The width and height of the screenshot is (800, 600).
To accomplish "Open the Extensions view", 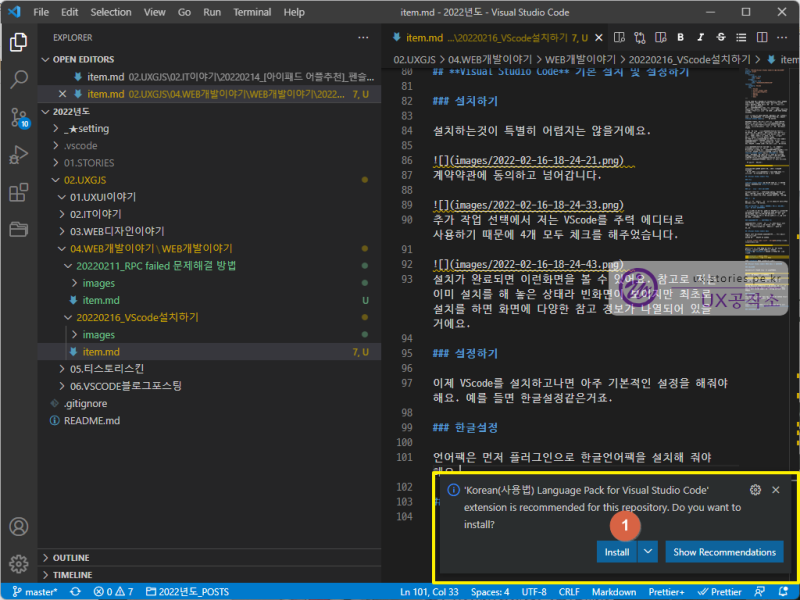I will pos(18,192).
